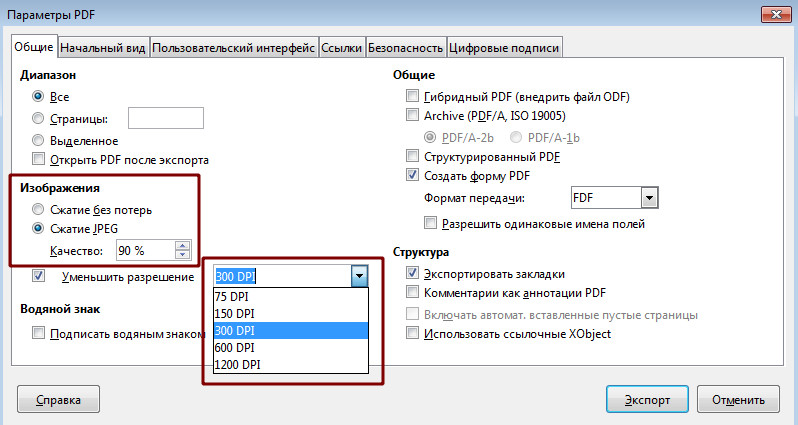Expand the resolution DPI dropdown arrow
Viewport: 798px width, 425px height.
pyautogui.click(x=360, y=276)
